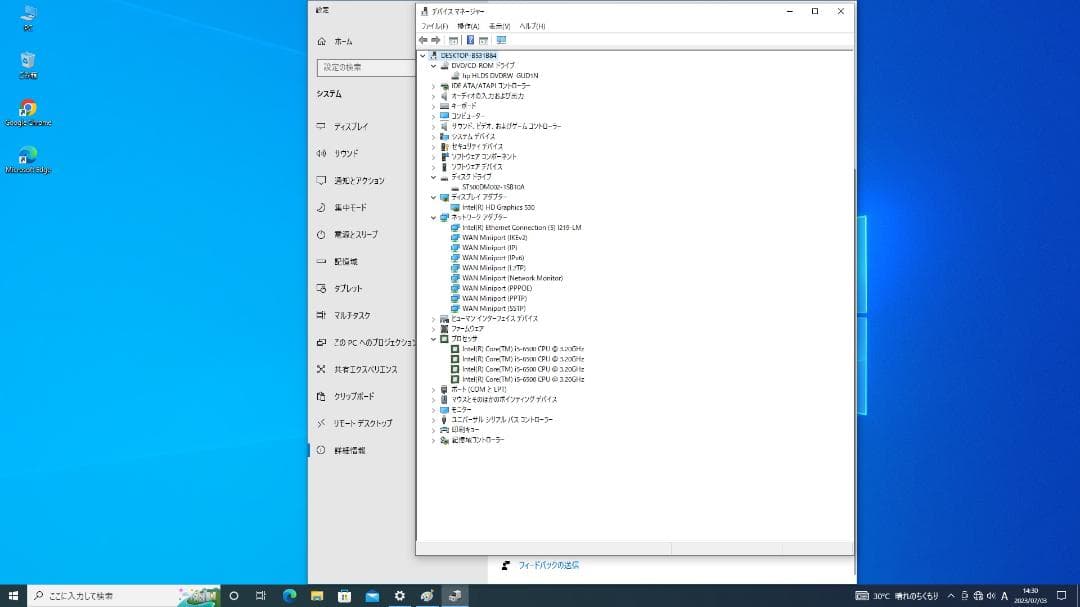The width and height of the screenshot is (1080, 607).
Task: Collapse the ネットワーク アダプター category
Action: tap(432, 217)
